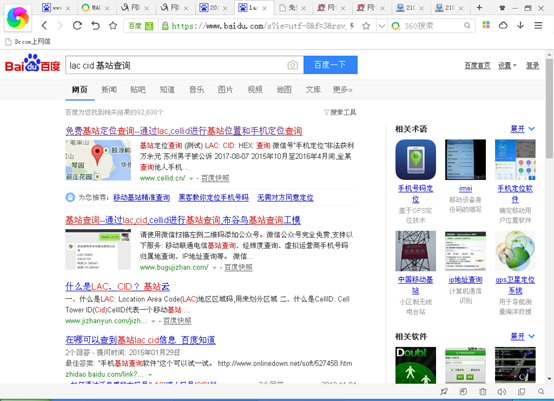Bookmark page with the star icon left of address bar
The height and width of the screenshot is (401, 554).
pyautogui.click(x=113, y=25)
